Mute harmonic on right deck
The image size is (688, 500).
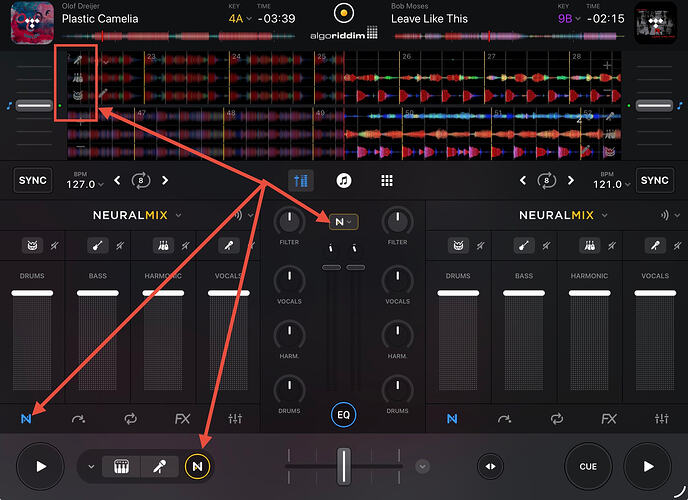pyautogui.click(x=612, y=246)
